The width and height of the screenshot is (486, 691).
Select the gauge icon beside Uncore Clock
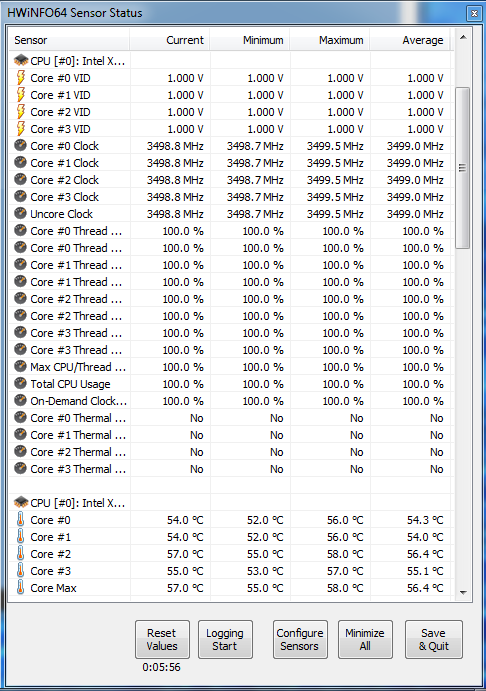click(20, 213)
